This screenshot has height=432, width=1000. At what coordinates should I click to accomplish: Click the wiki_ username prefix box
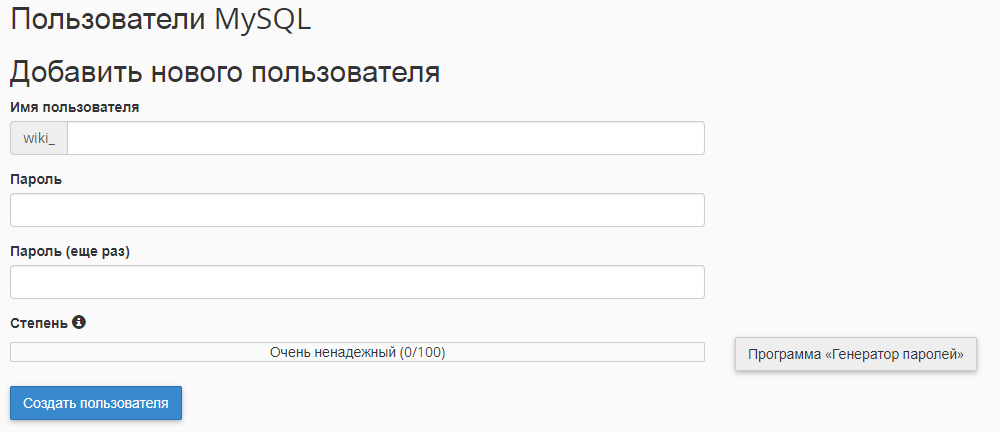coord(39,138)
